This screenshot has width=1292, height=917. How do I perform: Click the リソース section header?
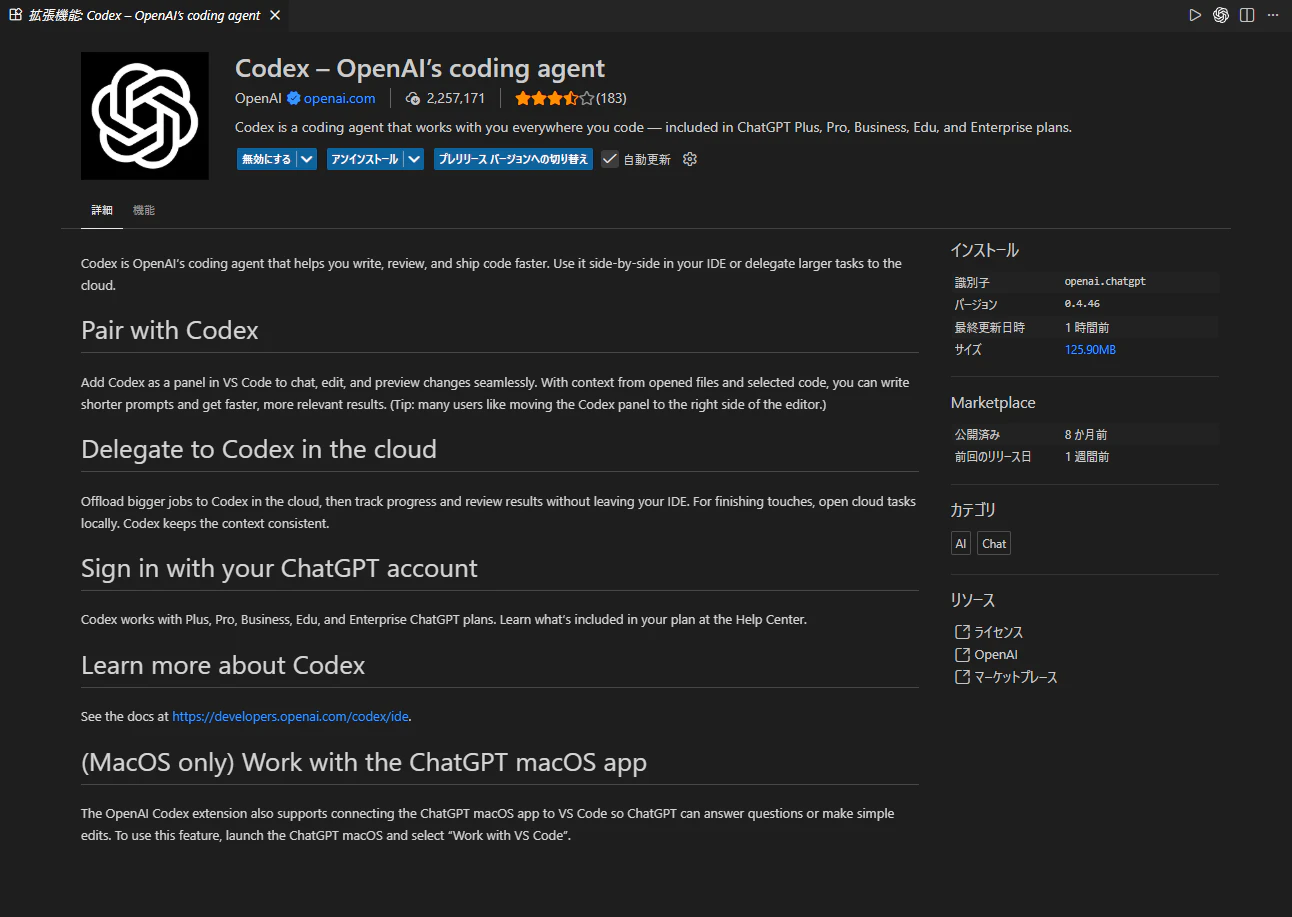973,600
